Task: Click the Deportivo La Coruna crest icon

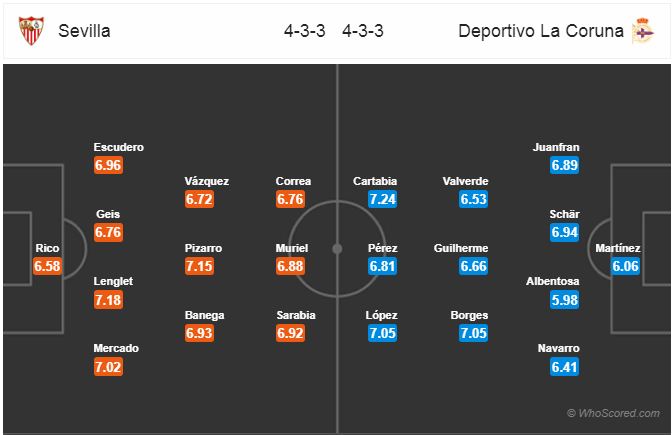Action: click(x=642, y=30)
